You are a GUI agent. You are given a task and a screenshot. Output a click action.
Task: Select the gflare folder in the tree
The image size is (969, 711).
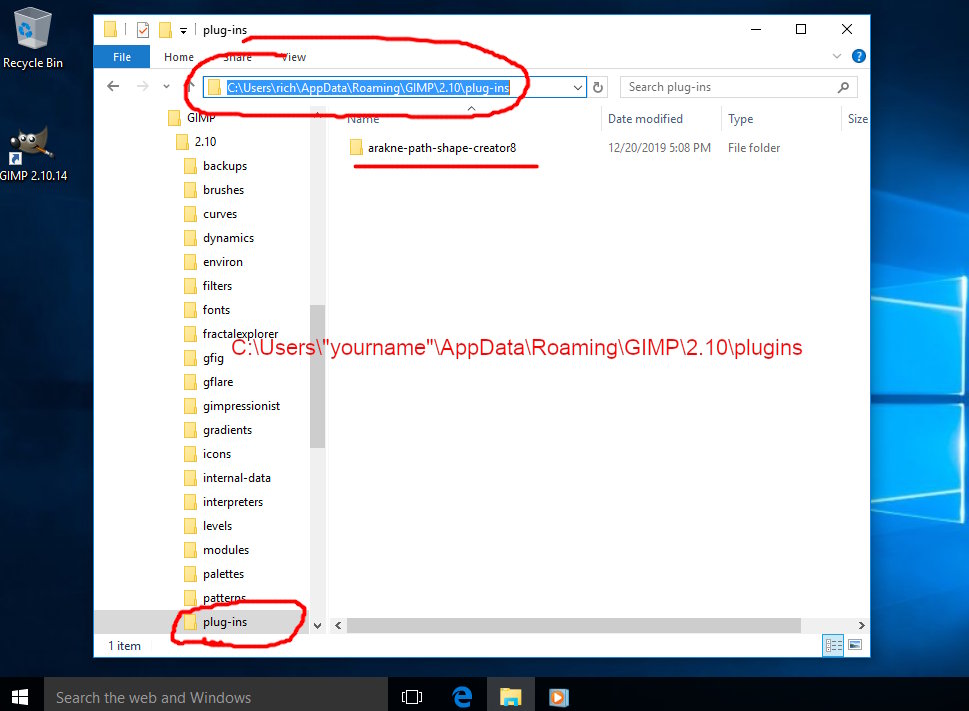coord(209,382)
